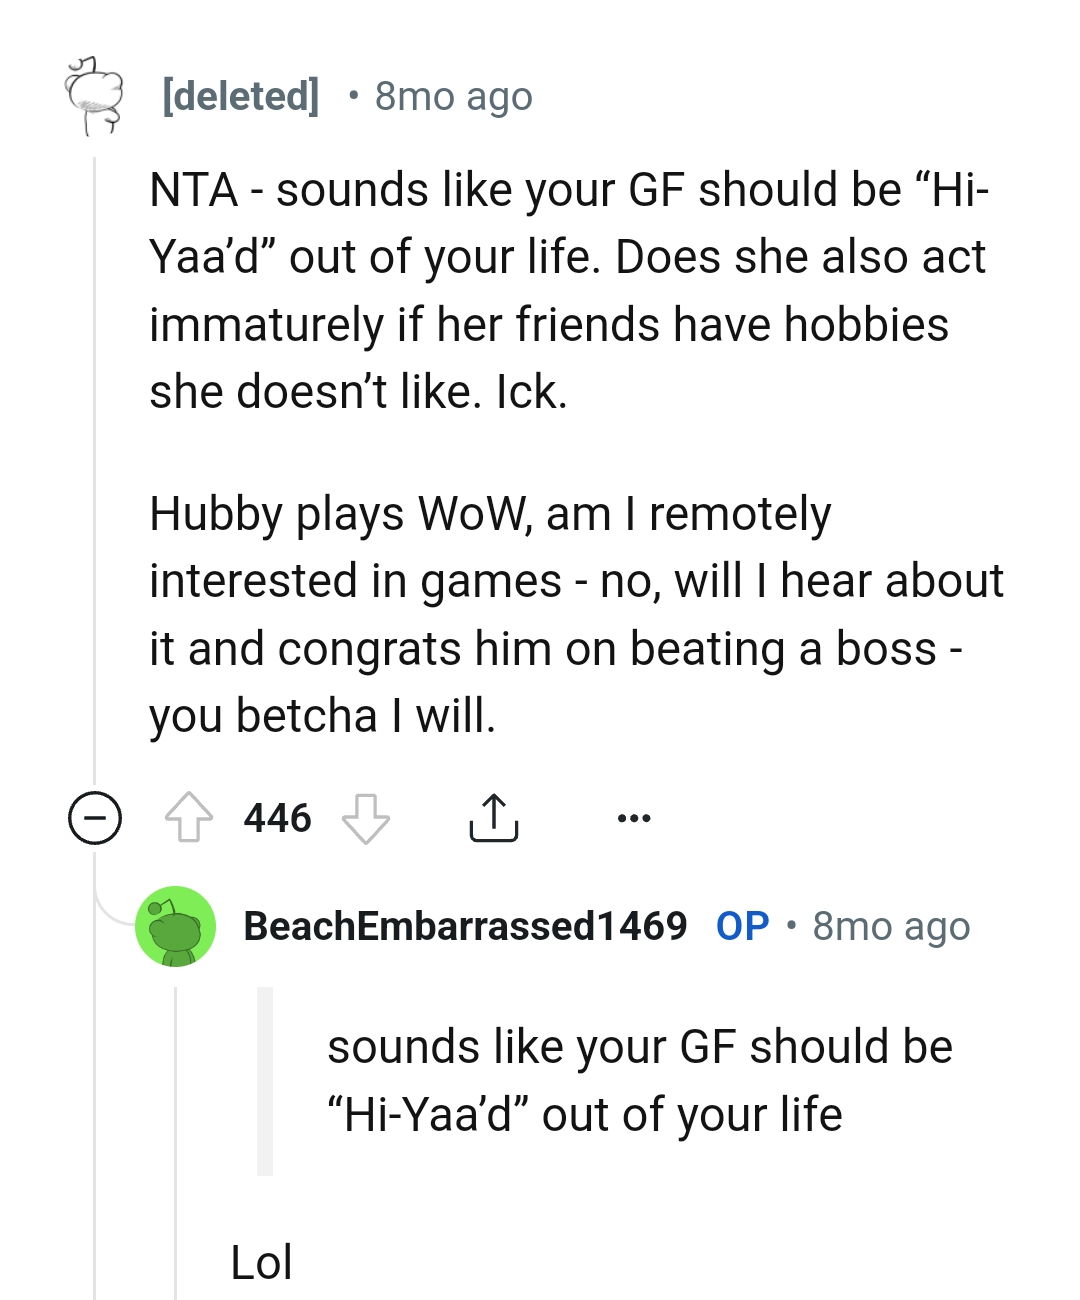This screenshot has height=1300, width=1080.
Task: Open the comment overflow menu (three dots)
Action: (633, 818)
